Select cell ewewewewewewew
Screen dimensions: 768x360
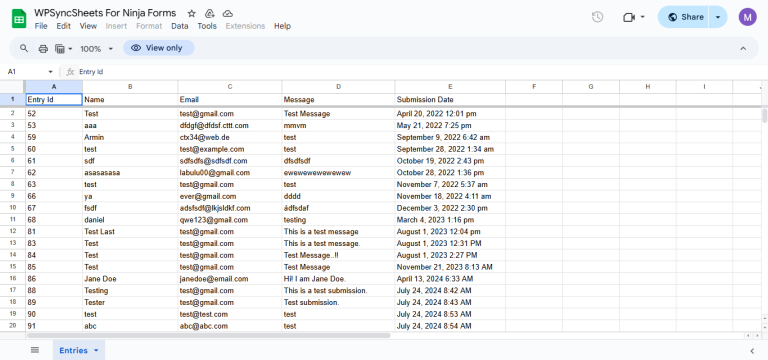click(x=338, y=172)
